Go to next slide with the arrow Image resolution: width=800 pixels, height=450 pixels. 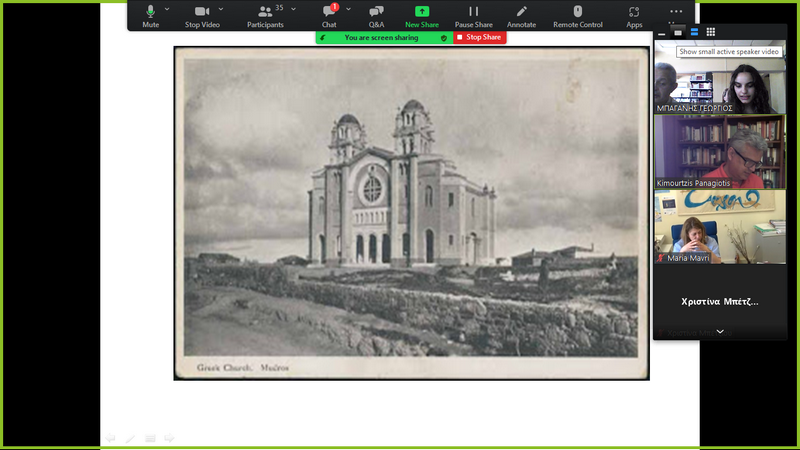click(169, 438)
